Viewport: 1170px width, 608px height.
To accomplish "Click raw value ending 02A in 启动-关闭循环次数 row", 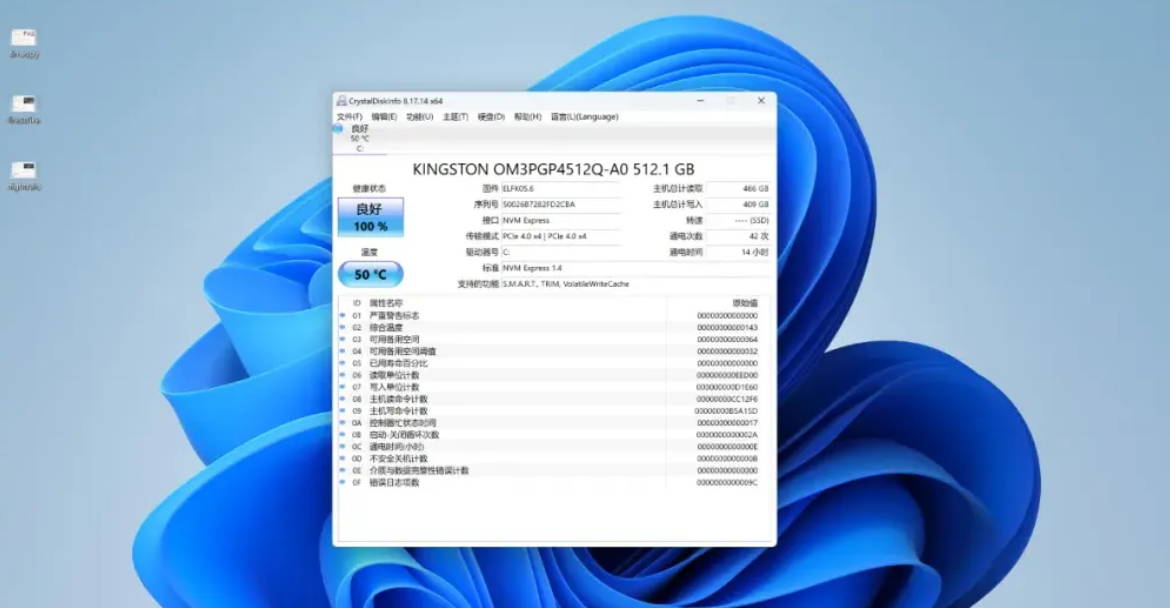I will tap(728, 435).
